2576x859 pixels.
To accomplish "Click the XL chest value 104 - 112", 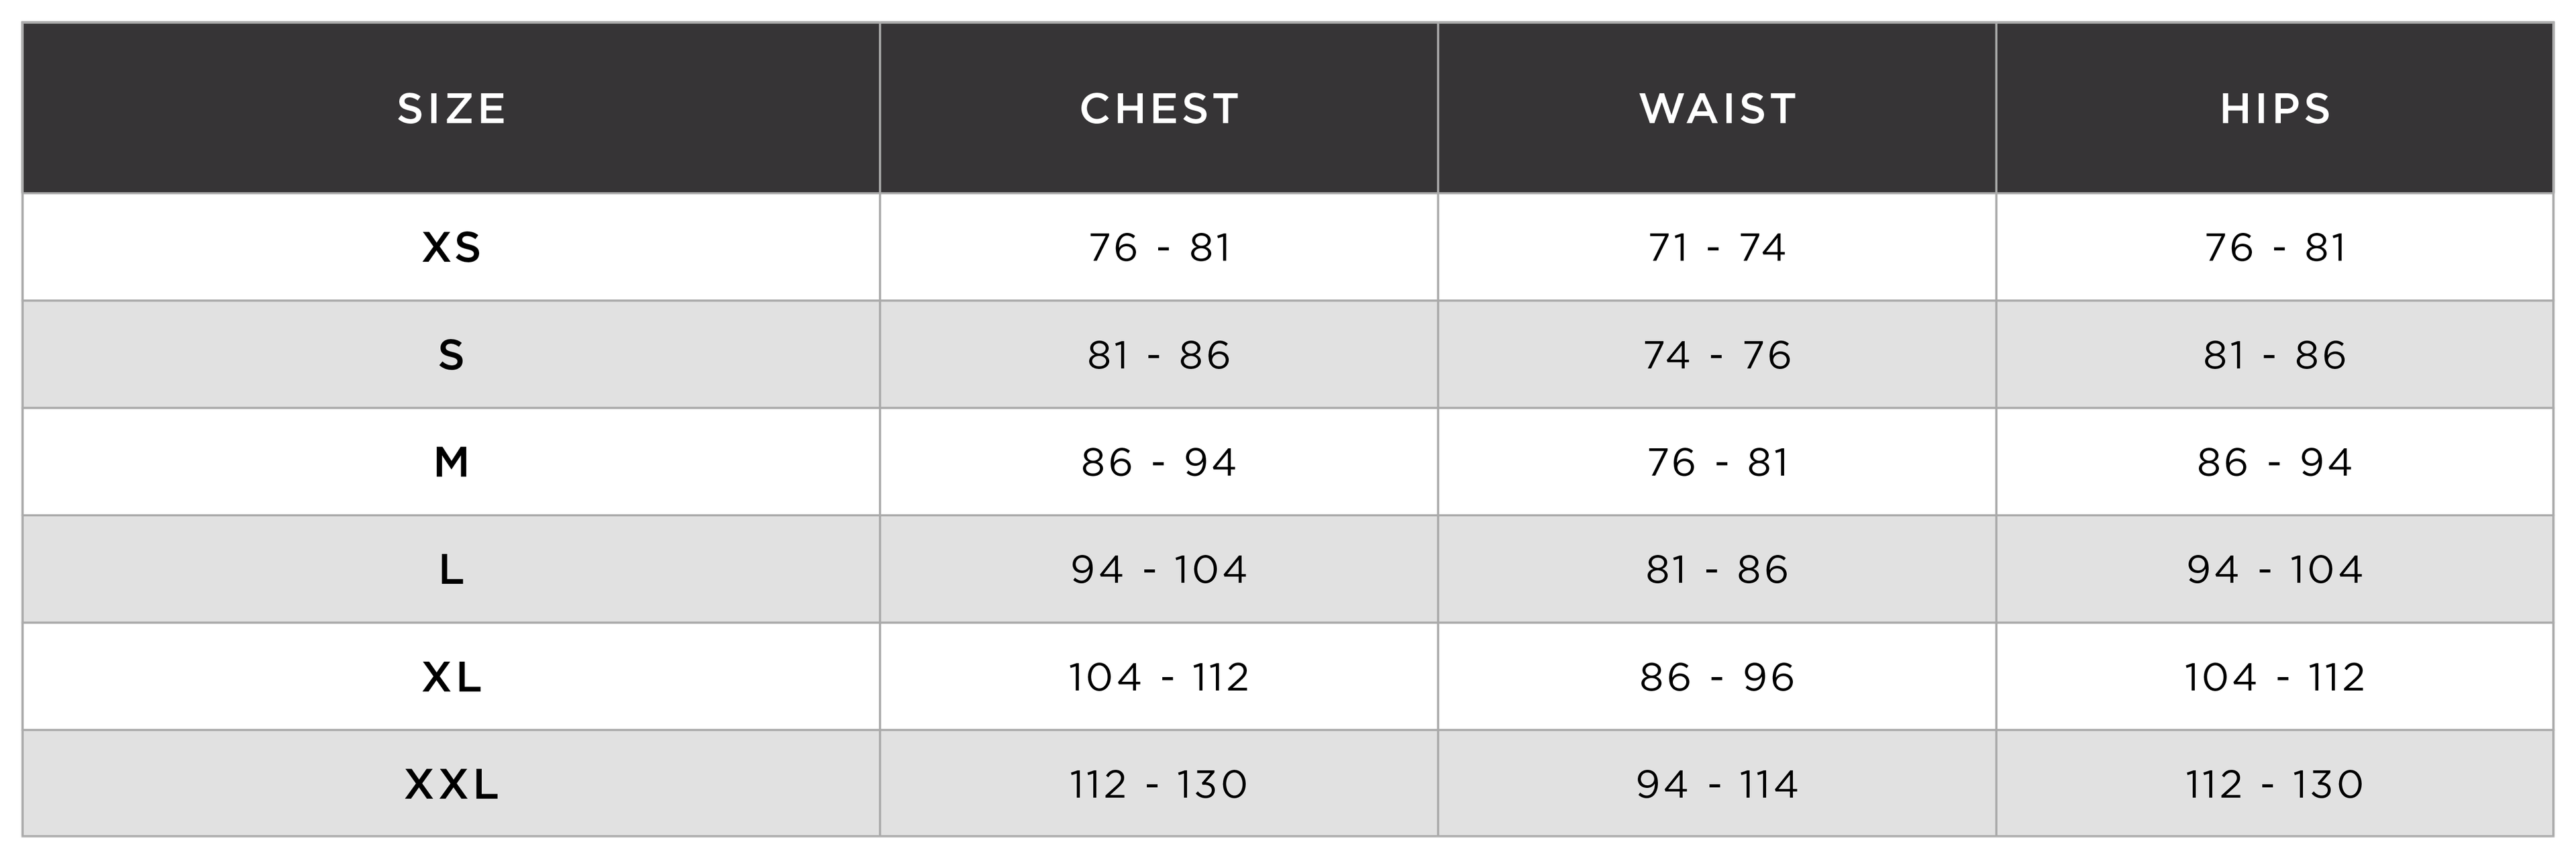I will [1159, 677].
